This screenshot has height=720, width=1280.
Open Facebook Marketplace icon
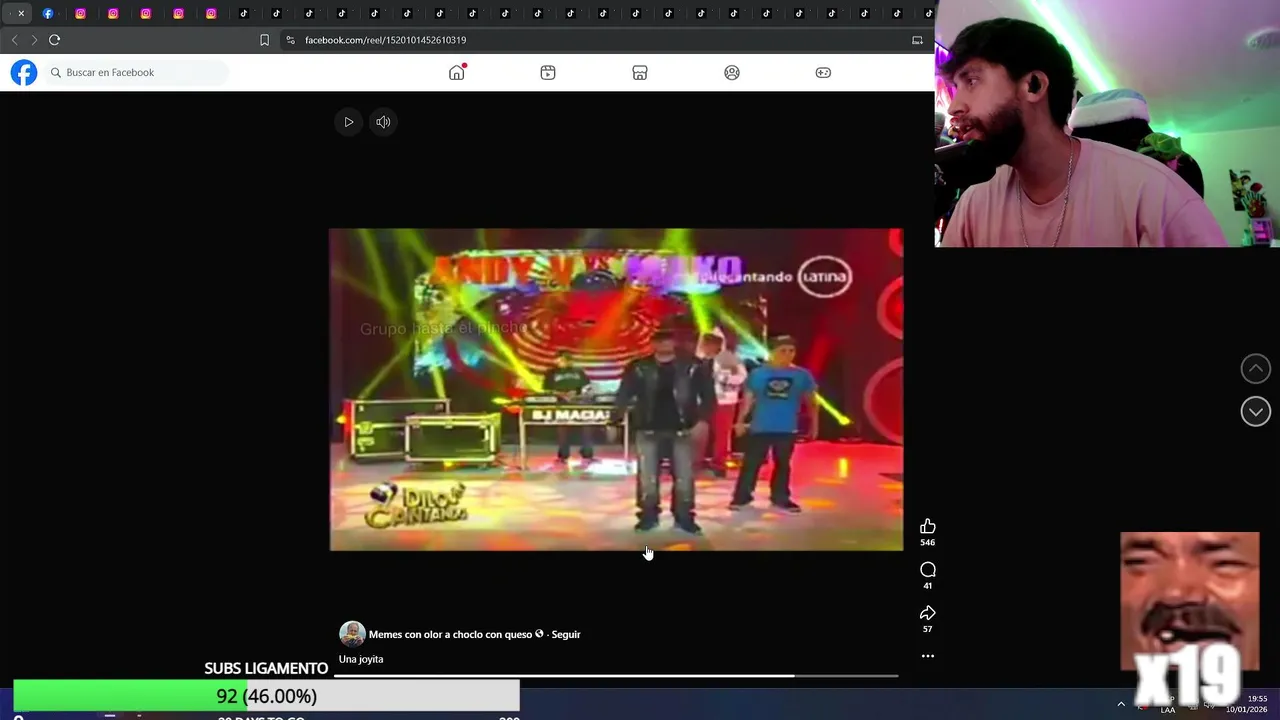(x=640, y=72)
